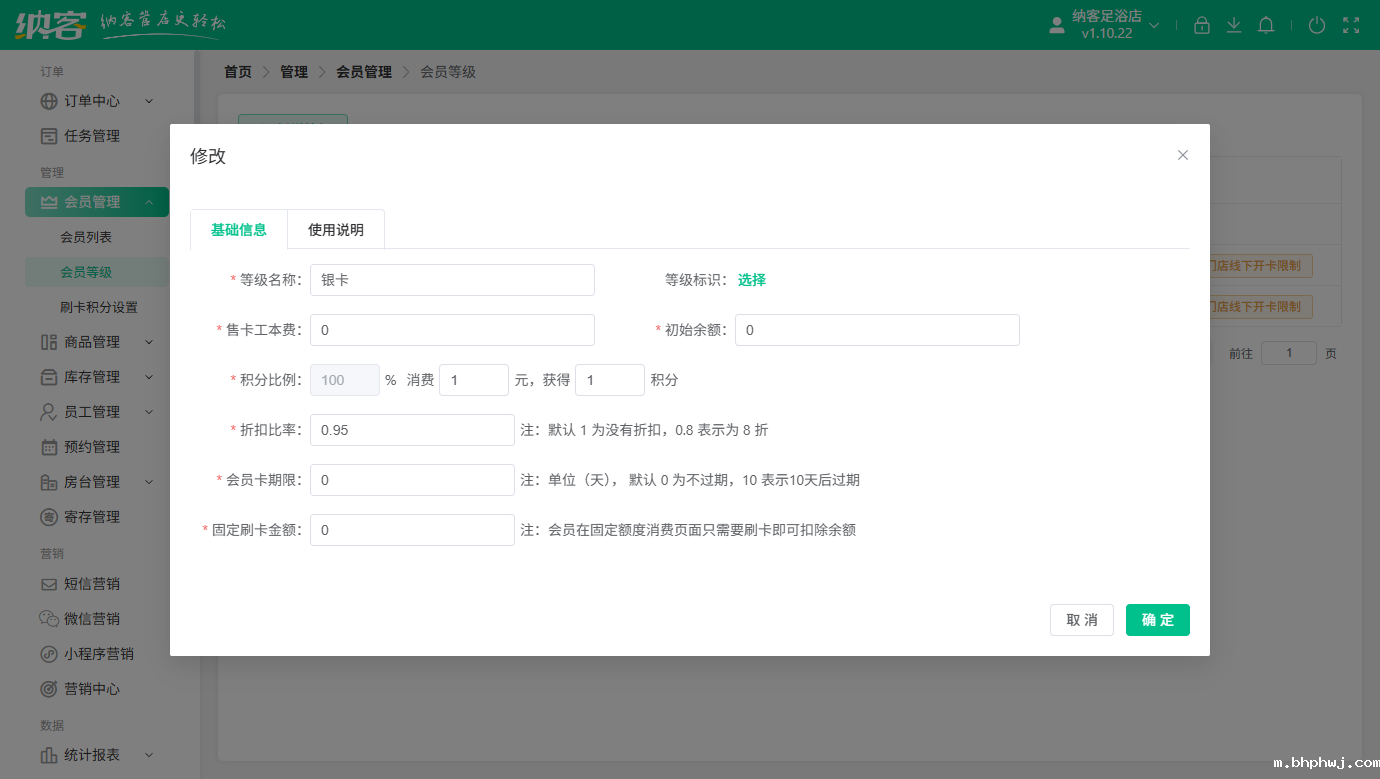Screen dimensions: 1380x779
Task: Focus the 获得 积分 input
Action: coord(610,380)
